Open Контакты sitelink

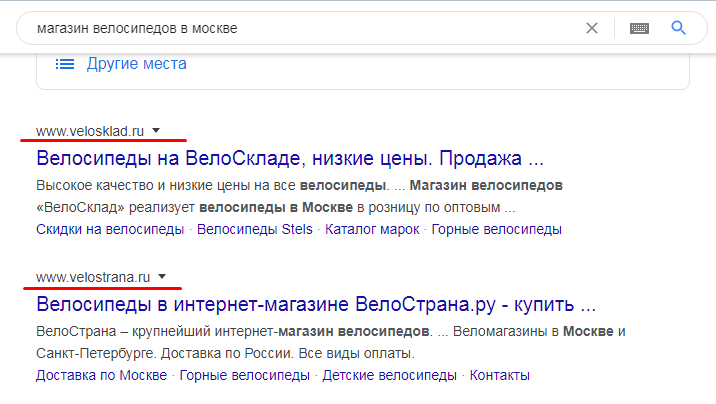pyautogui.click(x=499, y=375)
